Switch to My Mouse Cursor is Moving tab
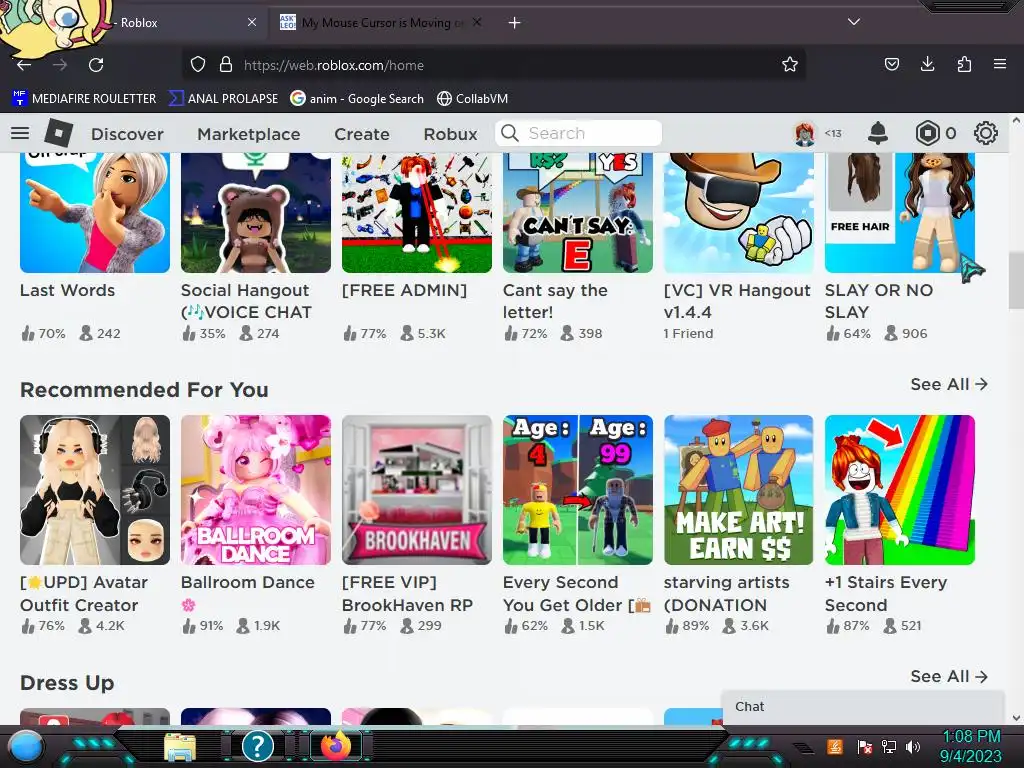The width and height of the screenshot is (1024, 768). tap(381, 23)
